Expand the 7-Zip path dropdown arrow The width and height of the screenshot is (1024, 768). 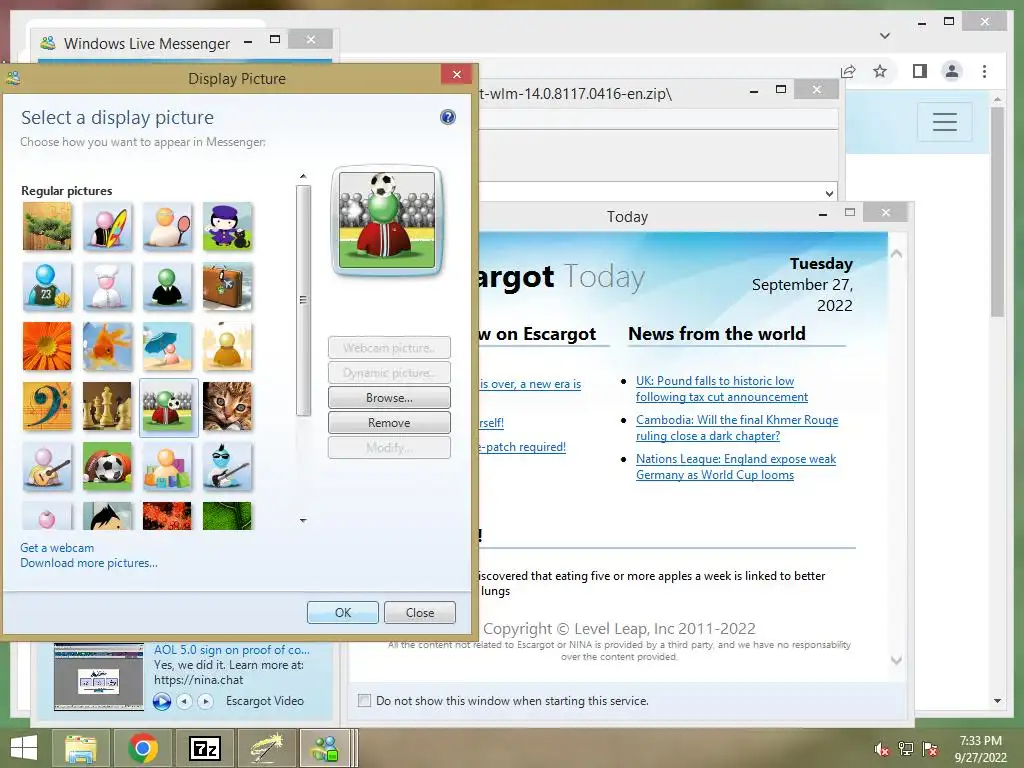tap(829, 193)
